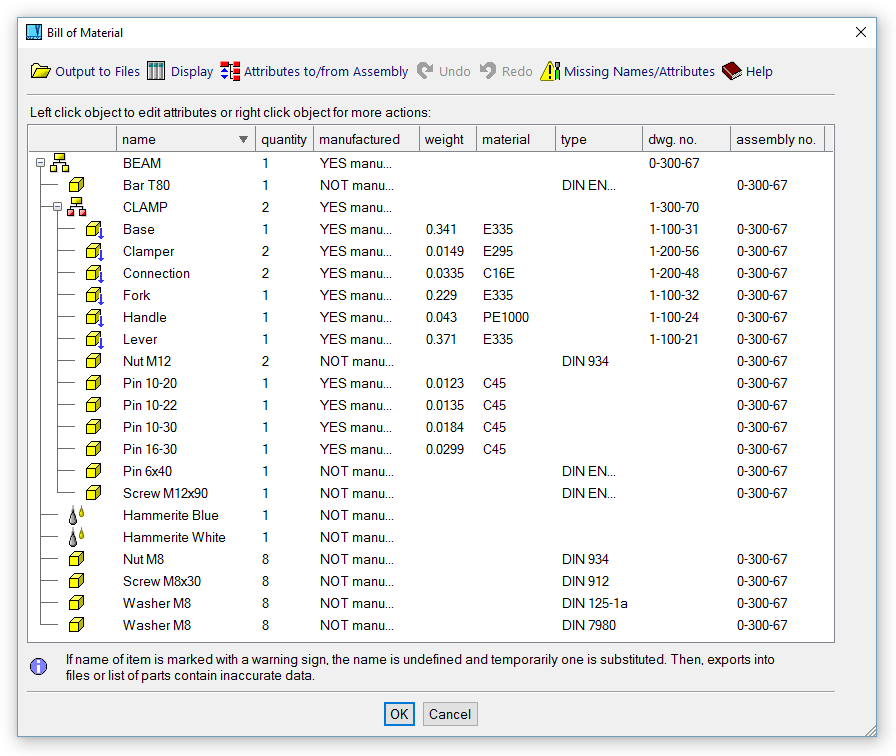Click the Output to Files folder icon
The image size is (896, 756).
[x=40, y=71]
